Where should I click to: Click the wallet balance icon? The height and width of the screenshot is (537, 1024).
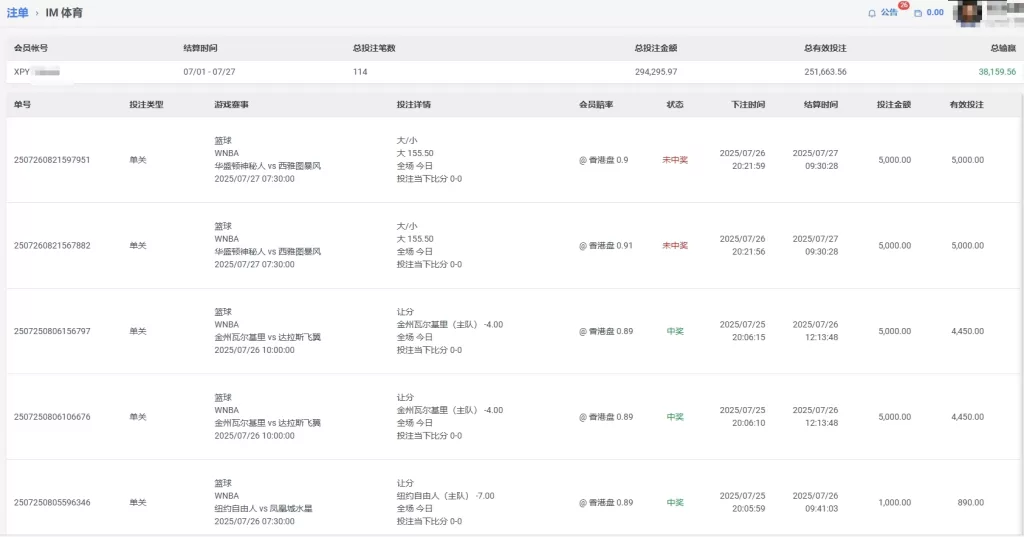pyautogui.click(x=918, y=13)
